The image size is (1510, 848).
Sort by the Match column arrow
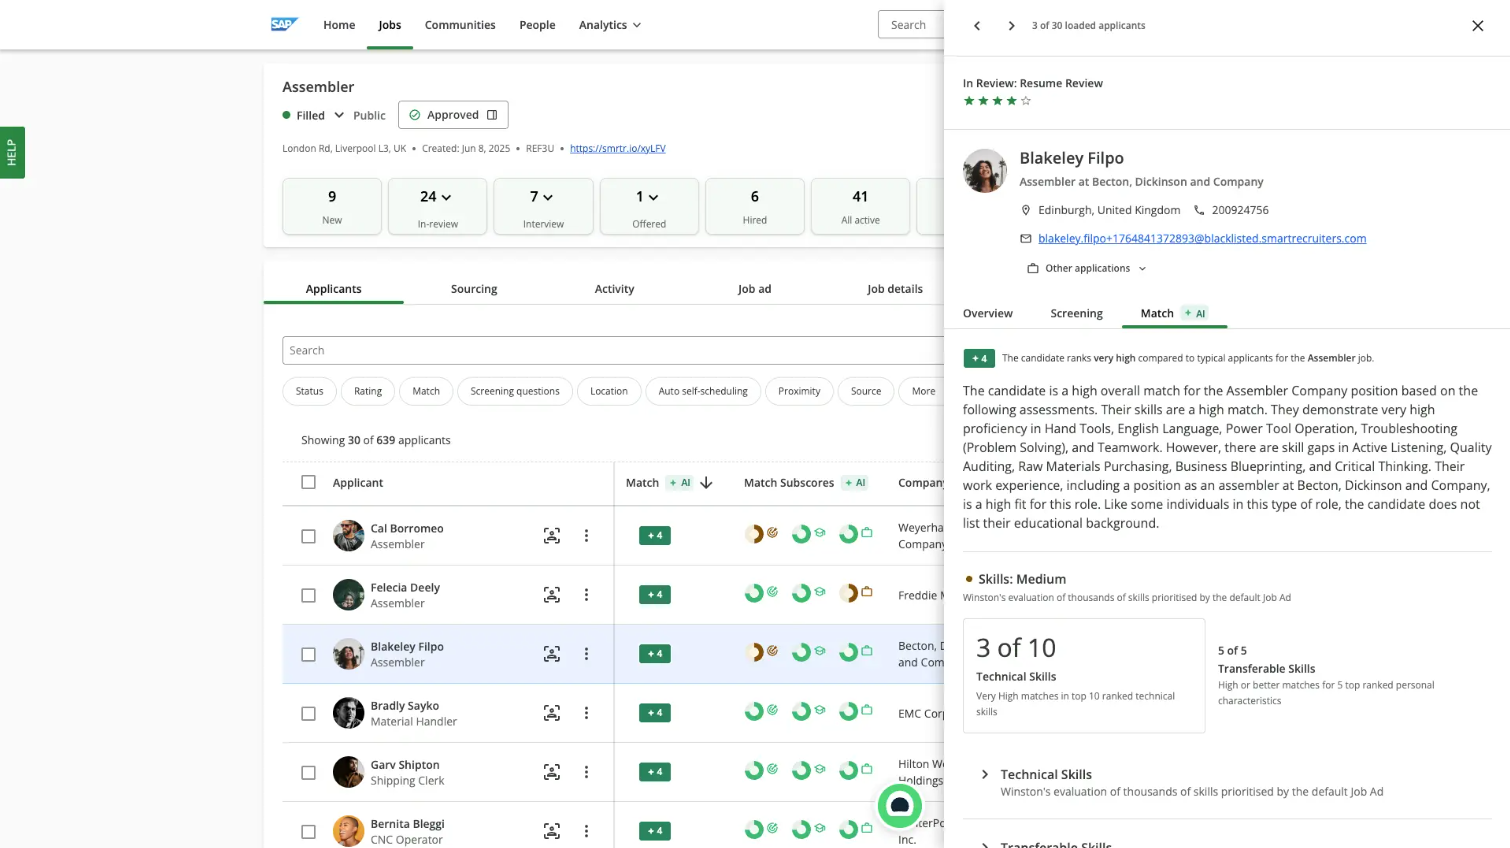click(706, 483)
